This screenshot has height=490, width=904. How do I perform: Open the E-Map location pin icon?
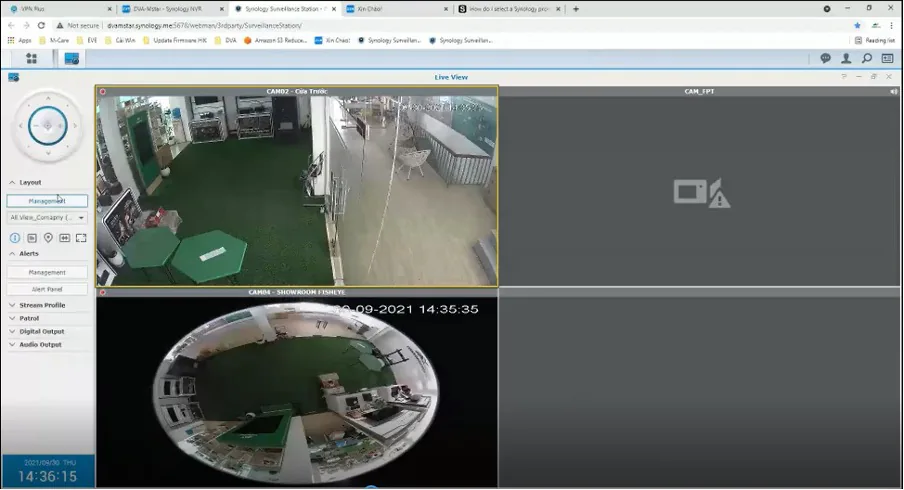click(48, 238)
